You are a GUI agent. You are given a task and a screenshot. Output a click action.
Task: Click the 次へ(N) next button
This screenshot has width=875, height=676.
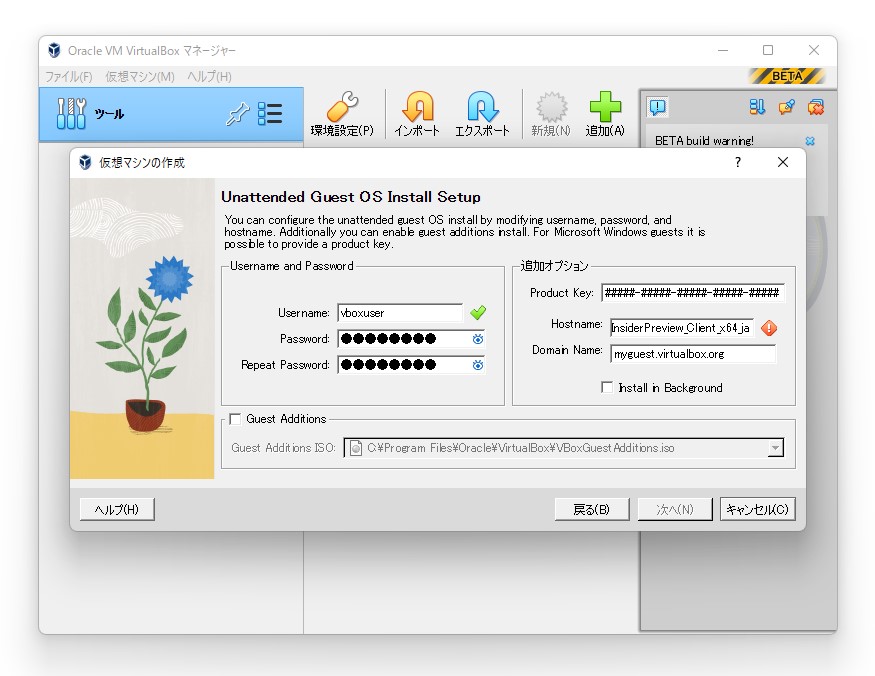coord(675,509)
